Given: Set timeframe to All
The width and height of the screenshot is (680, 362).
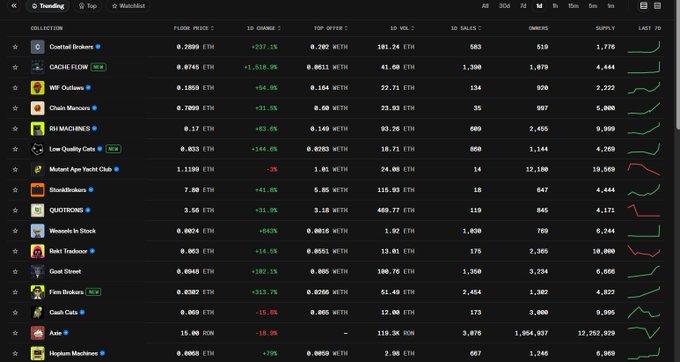Looking at the screenshot, I should click(485, 6).
